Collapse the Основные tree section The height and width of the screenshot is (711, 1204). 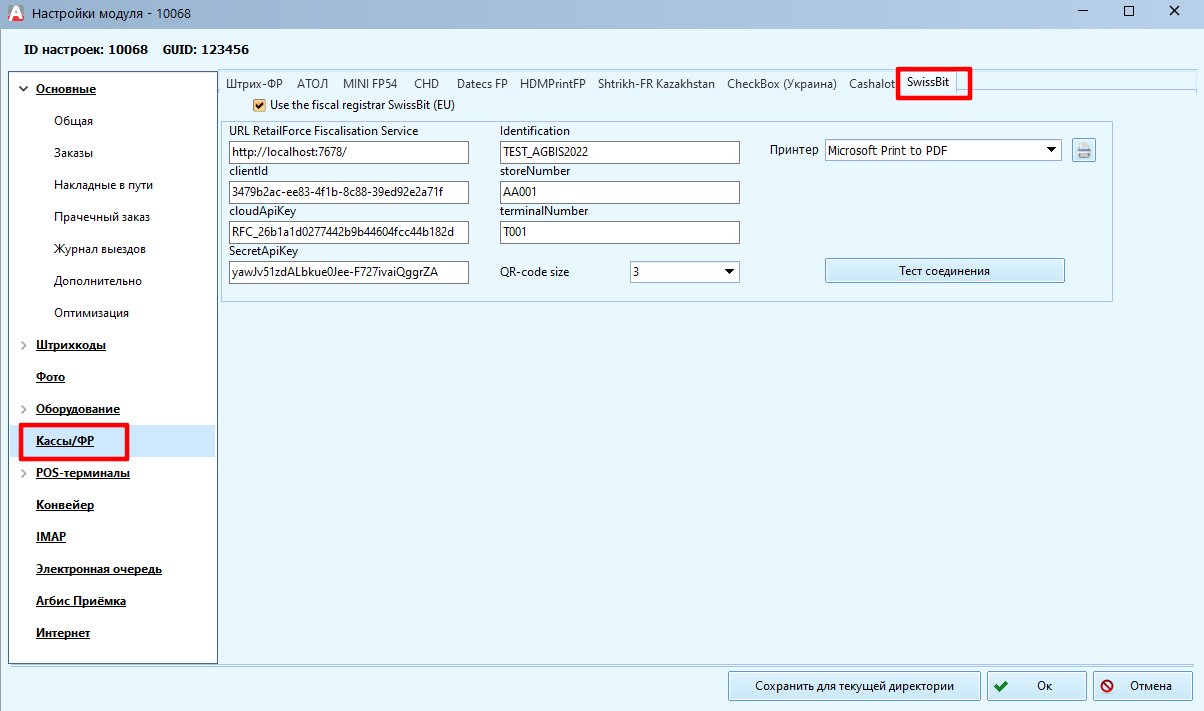[x=23, y=89]
